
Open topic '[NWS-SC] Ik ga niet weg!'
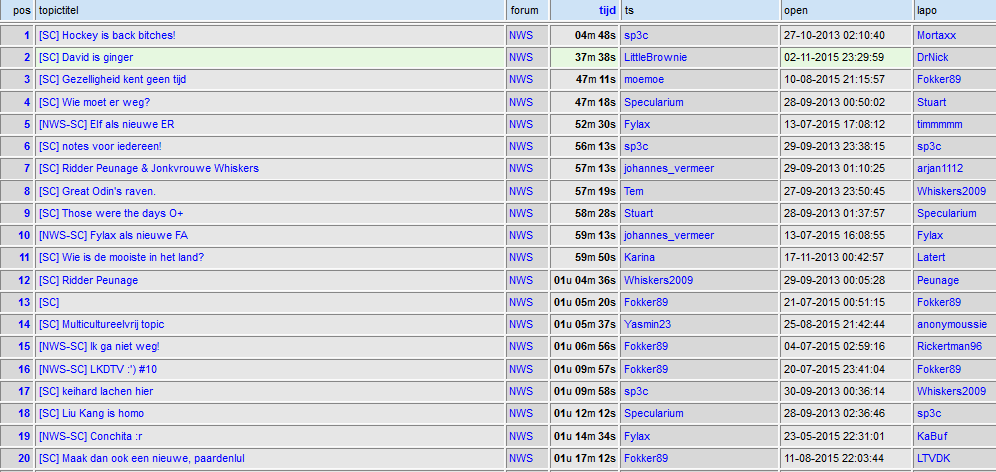99,347
